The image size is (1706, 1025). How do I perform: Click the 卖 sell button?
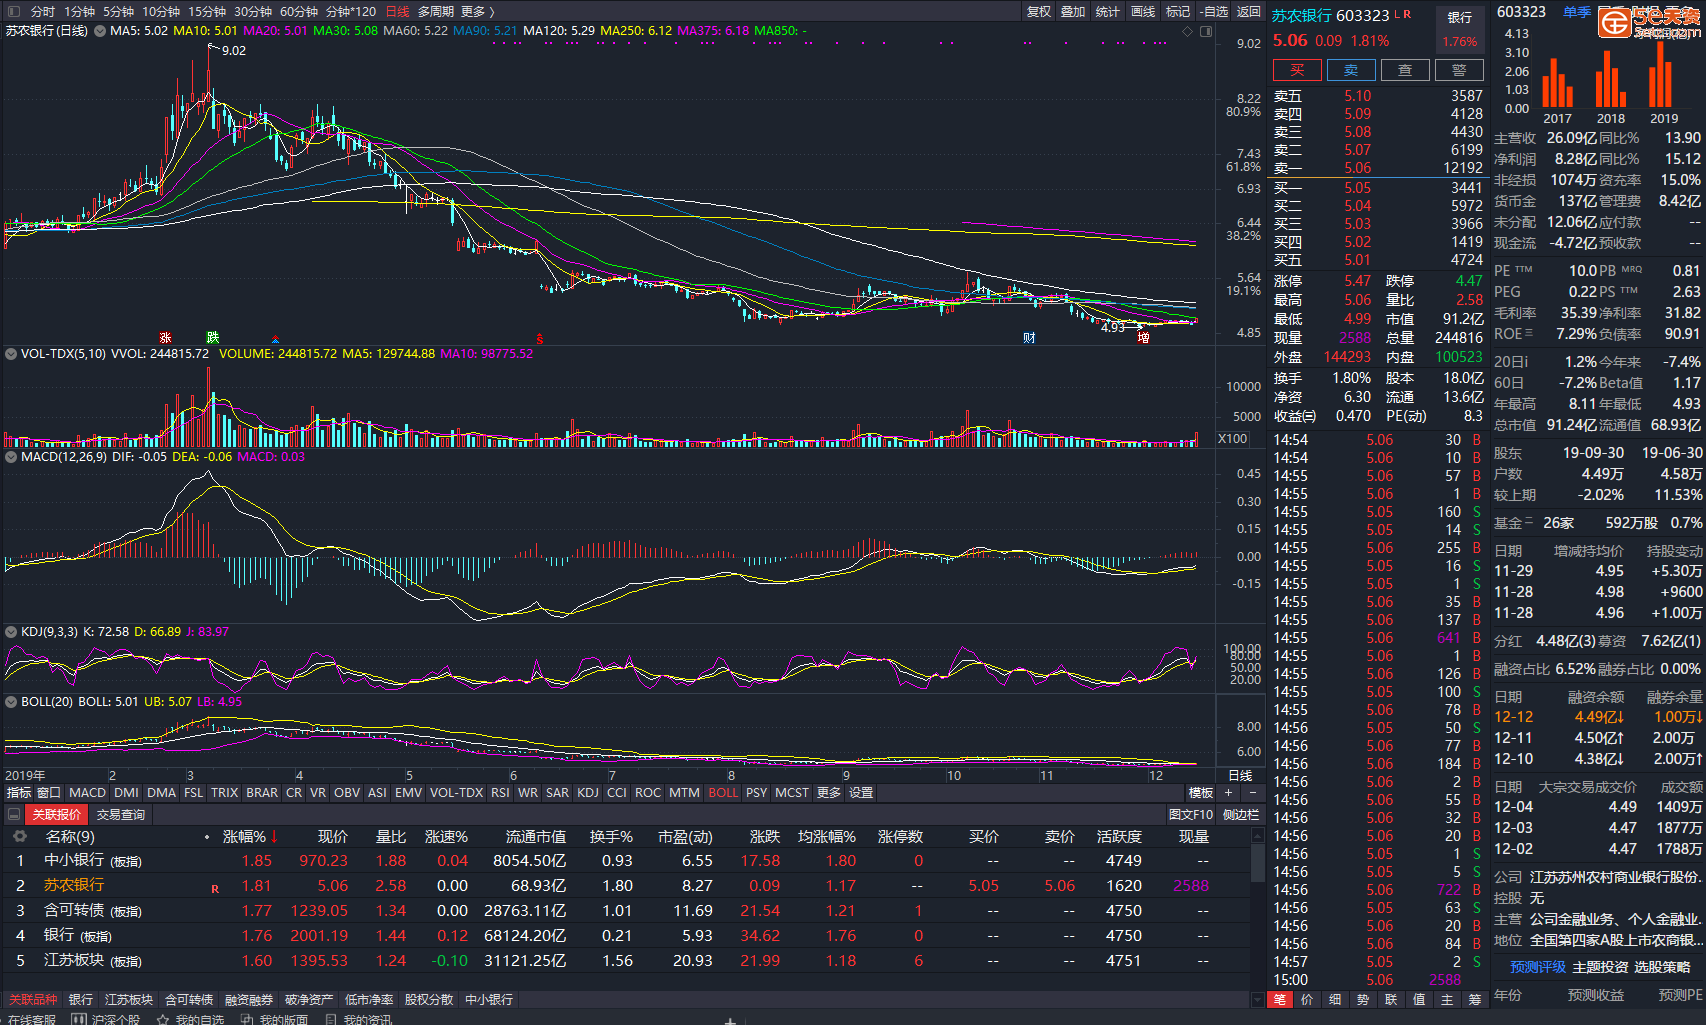point(1351,70)
